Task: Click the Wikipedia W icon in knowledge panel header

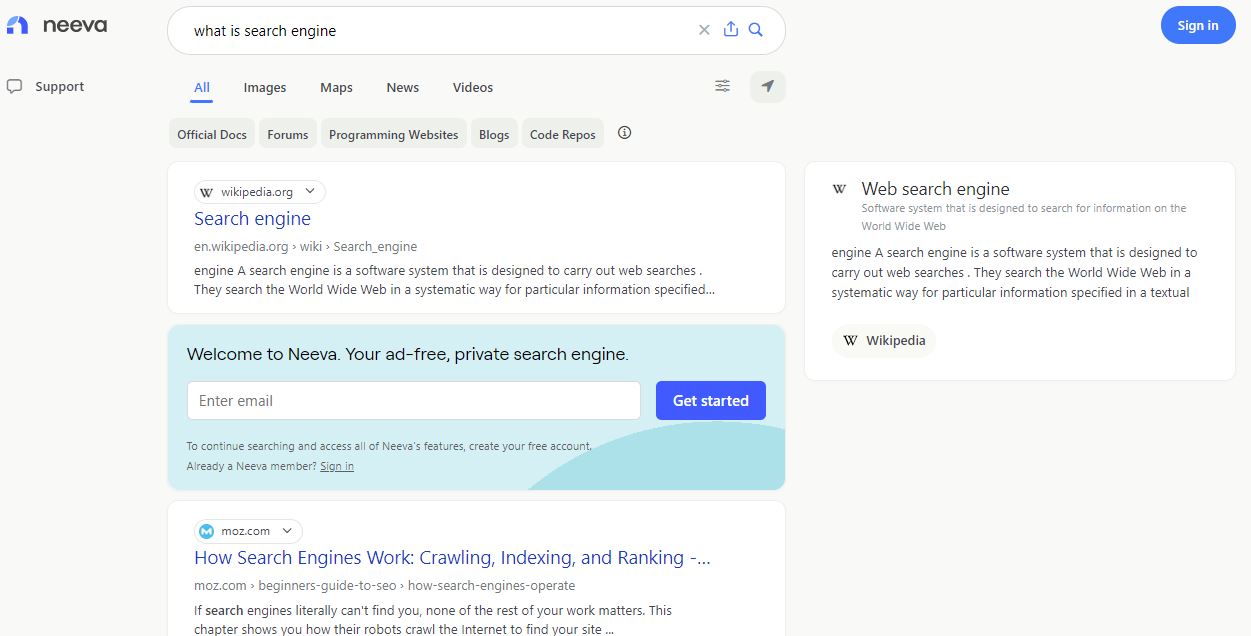Action: (x=840, y=189)
